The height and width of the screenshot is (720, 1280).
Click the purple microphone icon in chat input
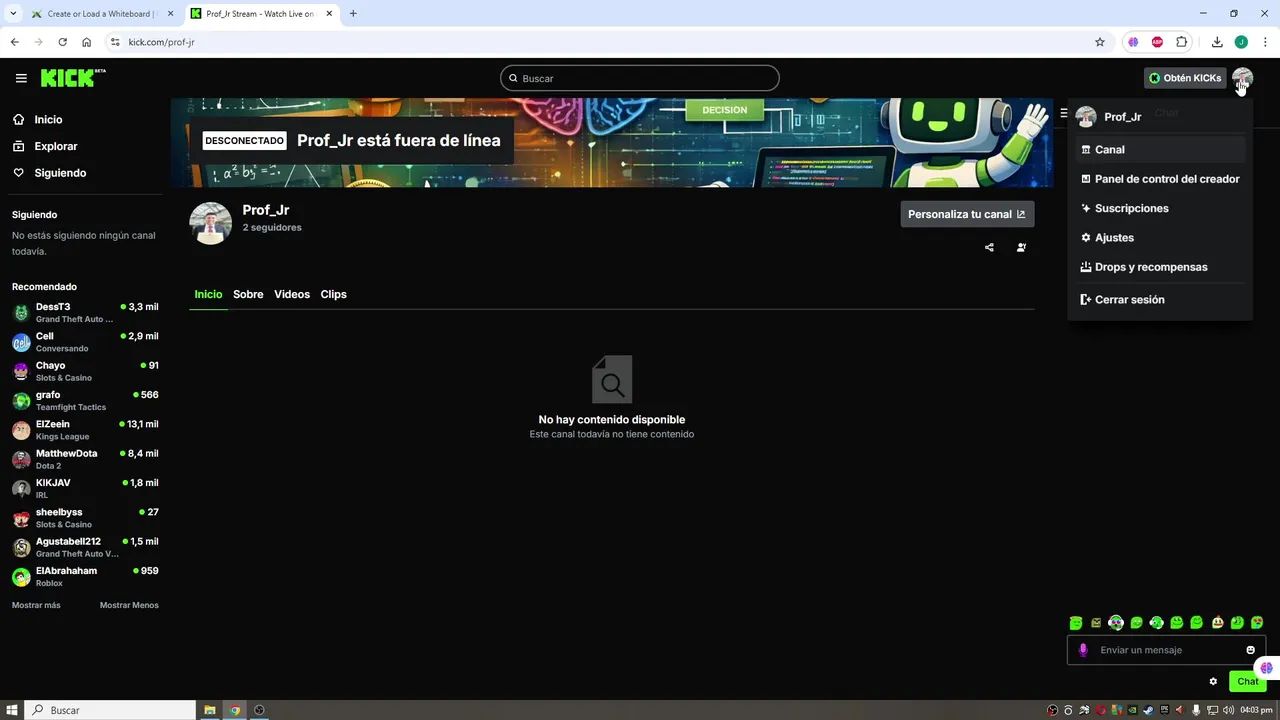tap(1082, 650)
